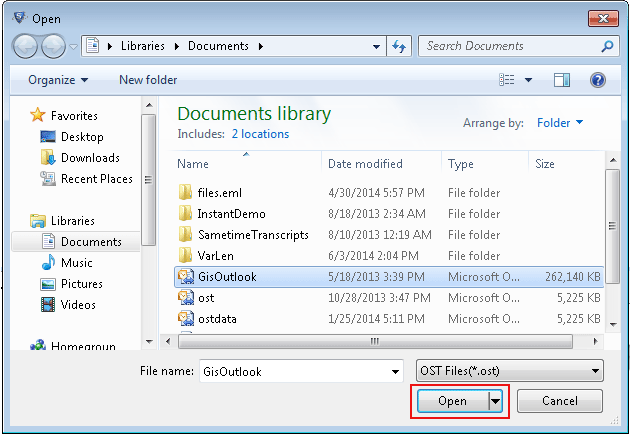Click the Homegroup icon
The width and height of the screenshot is (630, 434).
coord(38,345)
